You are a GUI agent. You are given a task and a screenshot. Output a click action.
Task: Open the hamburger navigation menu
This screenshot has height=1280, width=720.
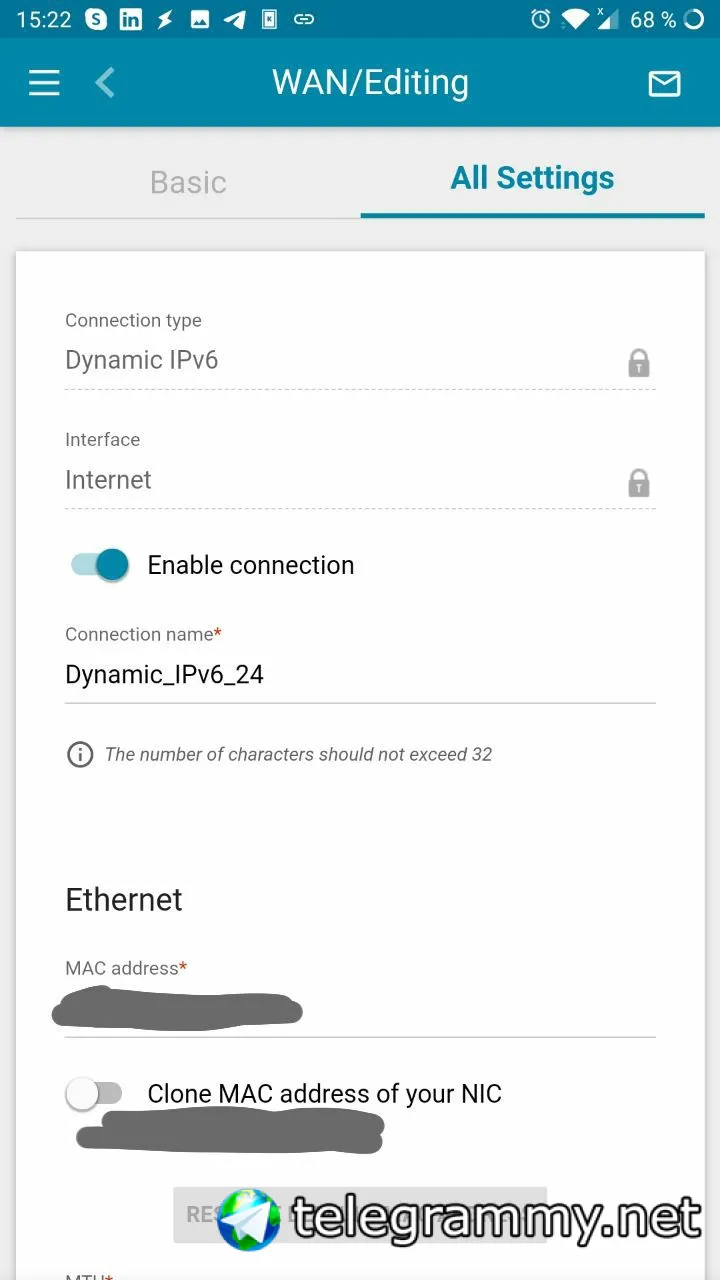point(44,82)
